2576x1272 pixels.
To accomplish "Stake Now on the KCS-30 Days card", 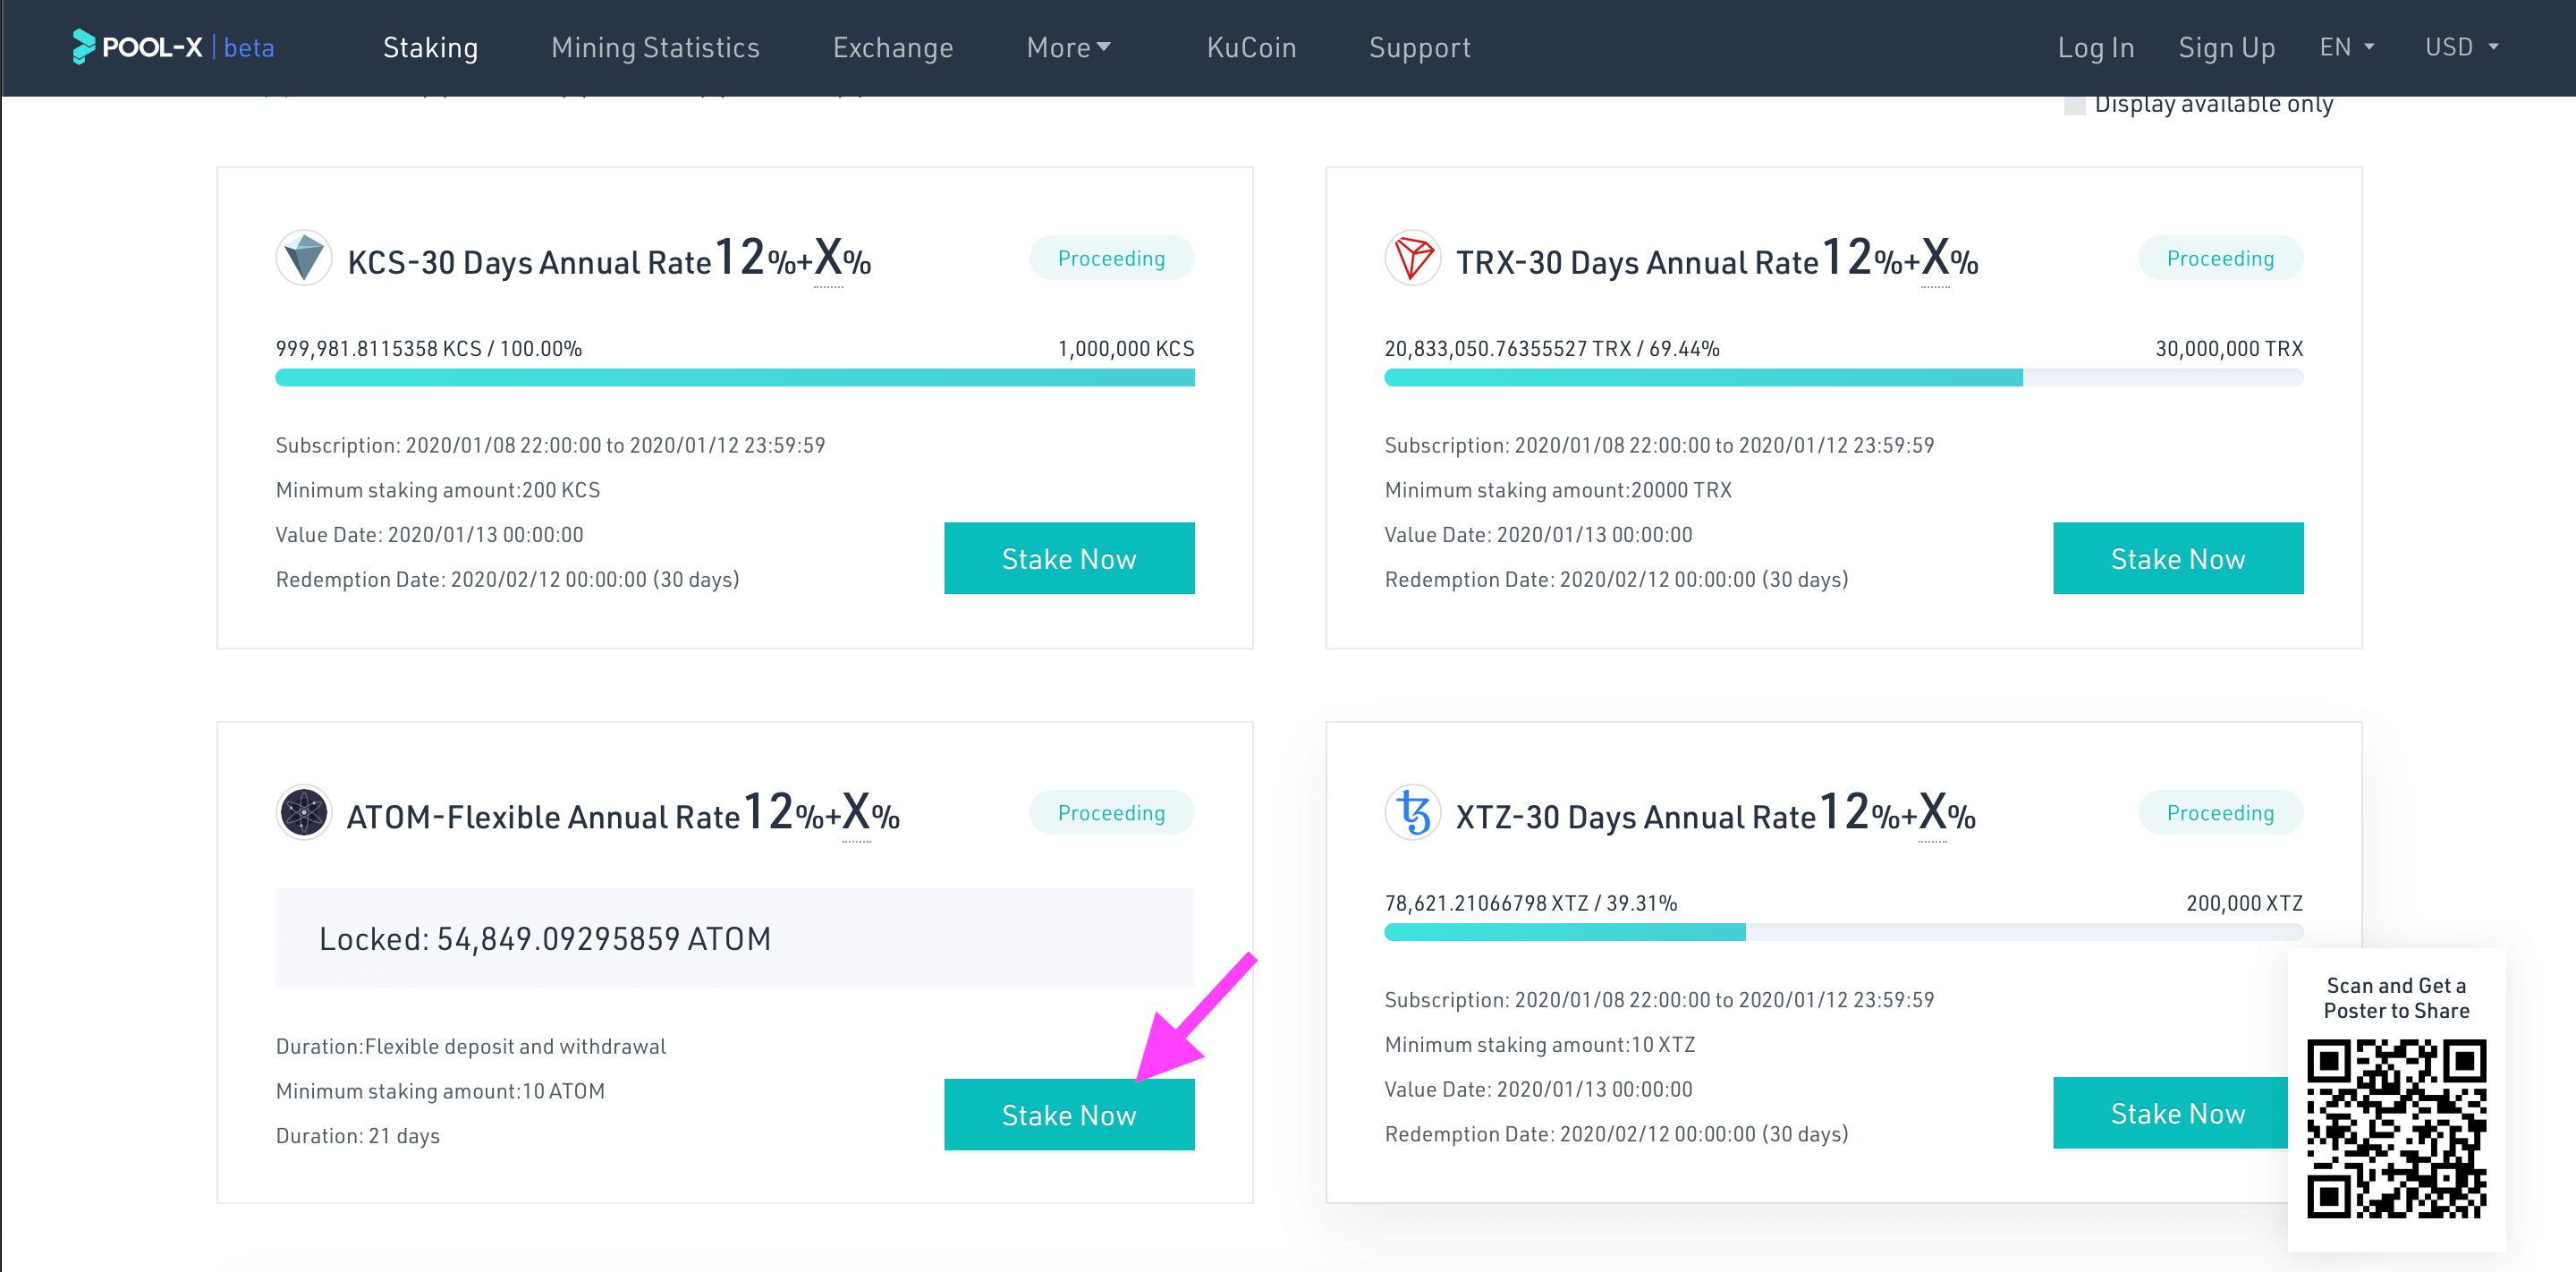I will (1069, 559).
